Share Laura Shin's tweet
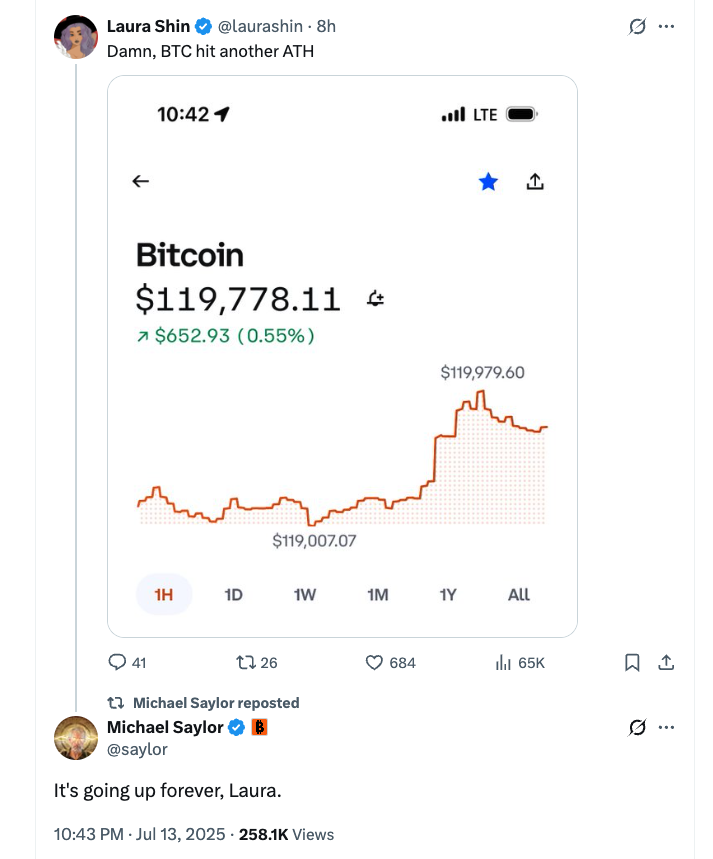713x859 pixels. (x=666, y=662)
